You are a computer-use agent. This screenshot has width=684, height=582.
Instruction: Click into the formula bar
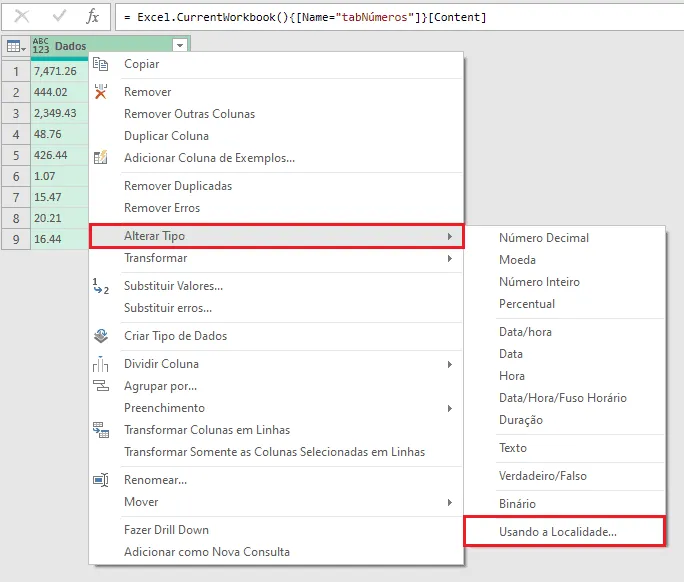399,17
